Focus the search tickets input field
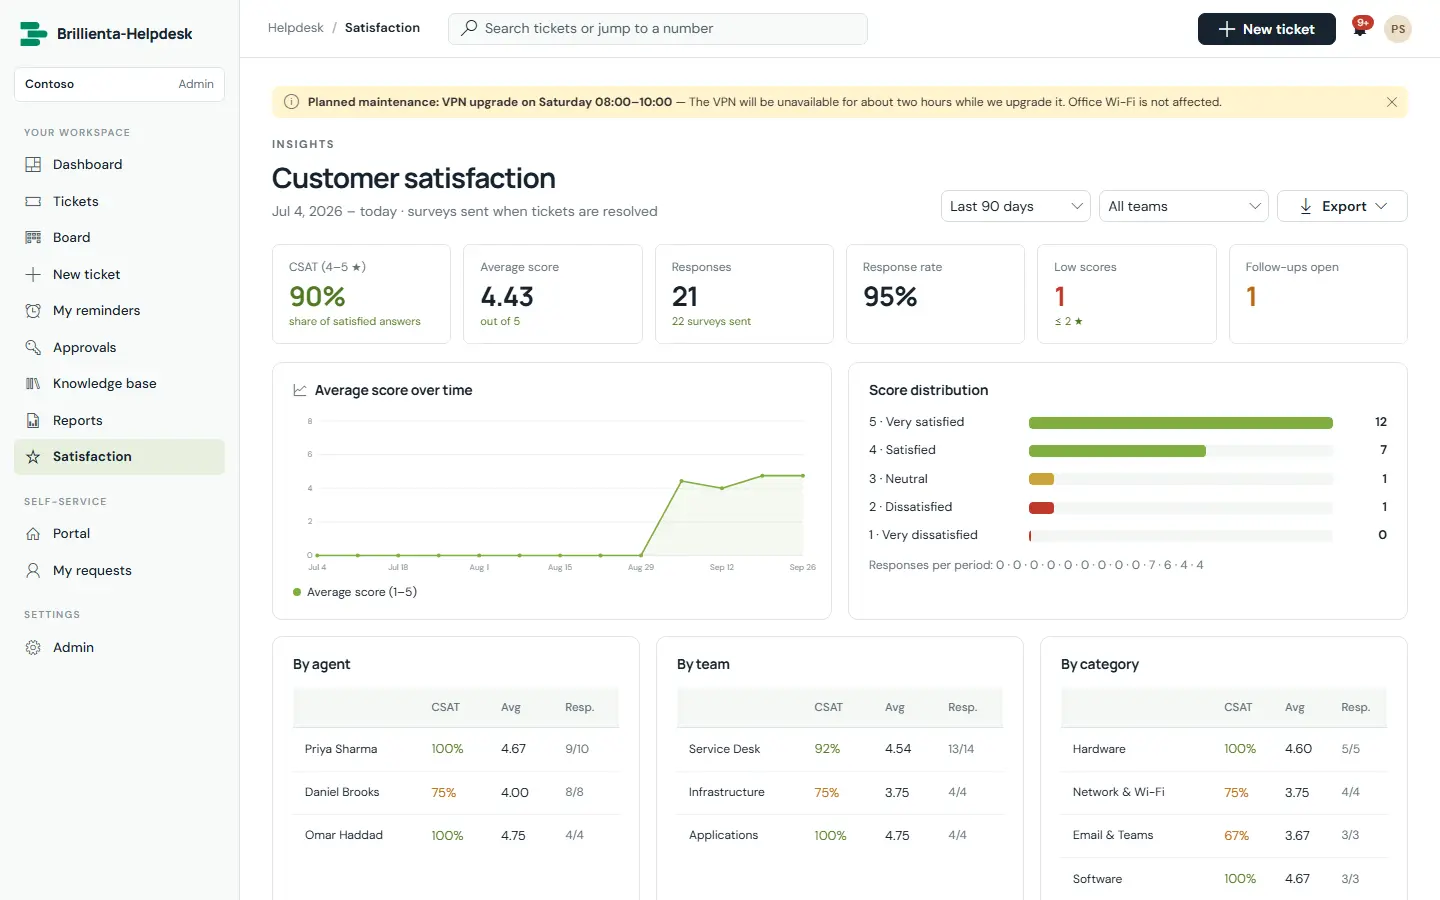Image resolution: width=1440 pixels, height=900 pixels. click(x=658, y=28)
